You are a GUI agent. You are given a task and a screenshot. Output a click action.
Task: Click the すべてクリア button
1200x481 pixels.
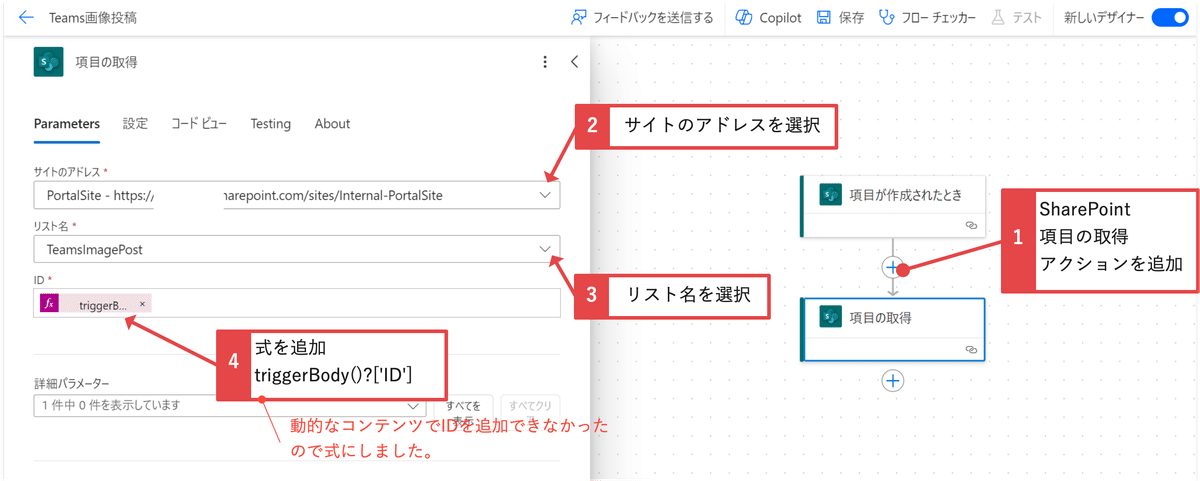click(x=530, y=405)
